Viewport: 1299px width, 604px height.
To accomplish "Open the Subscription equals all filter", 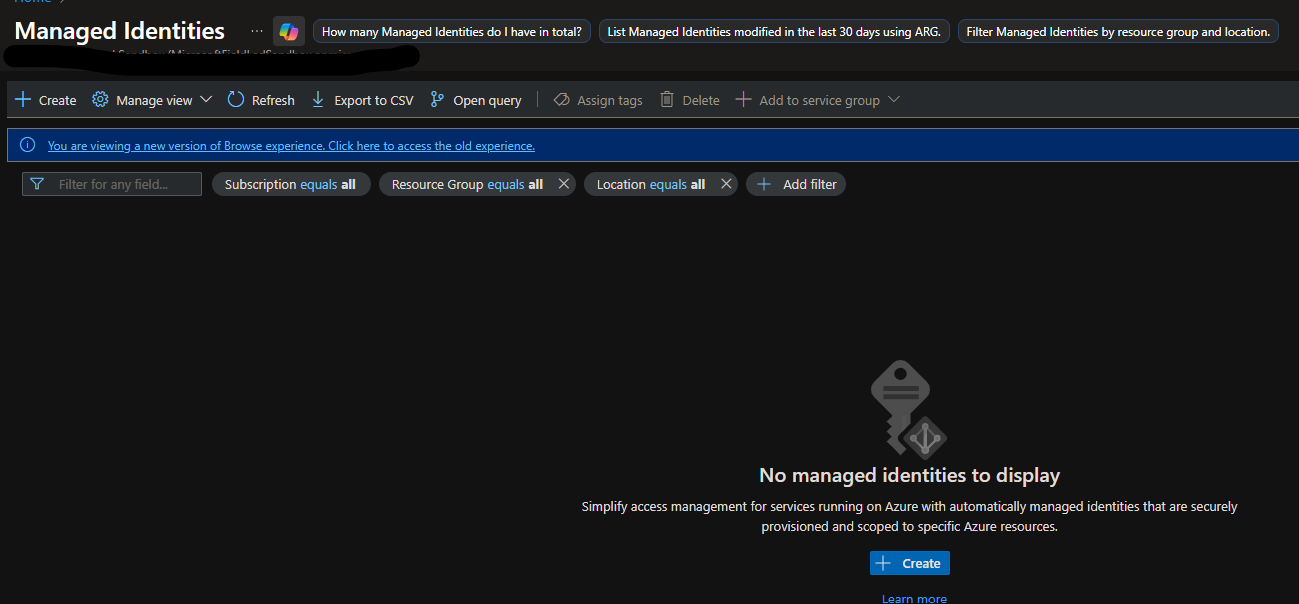I will tap(290, 184).
